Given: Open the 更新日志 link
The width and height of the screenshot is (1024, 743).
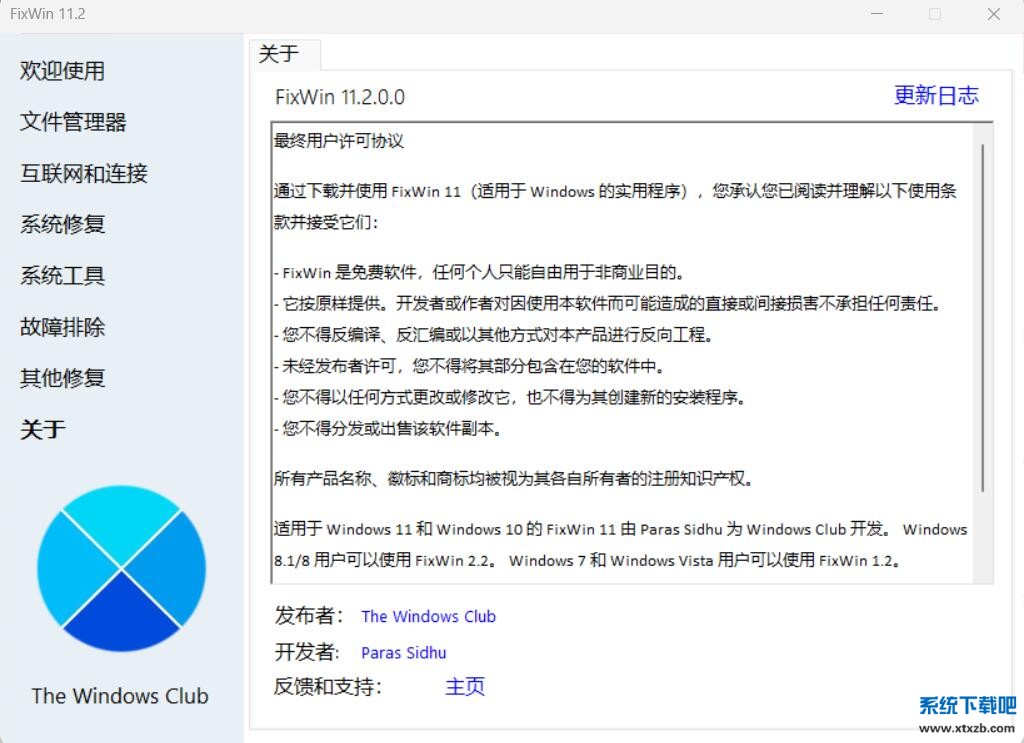Looking at the screenshot, I should pyautogui.click(x=937, y=95).
